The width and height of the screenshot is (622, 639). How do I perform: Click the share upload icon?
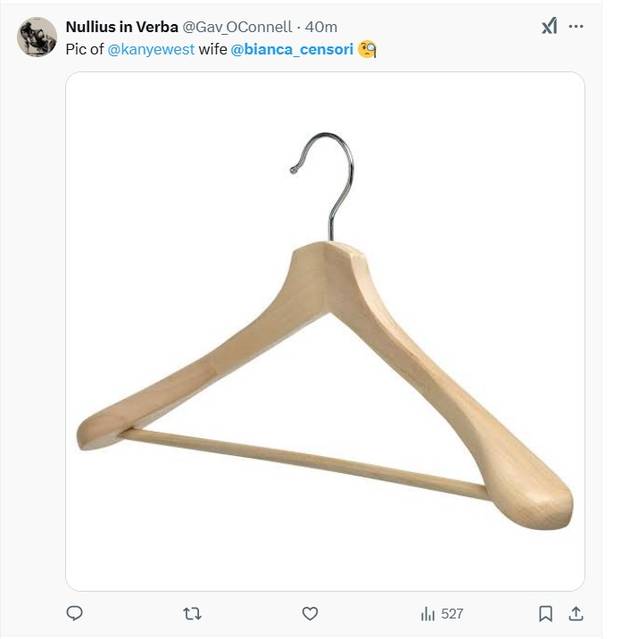pos(576,613)
